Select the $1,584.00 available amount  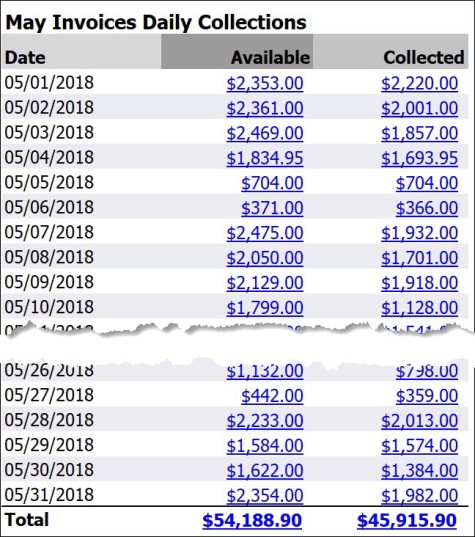point(265,446)
